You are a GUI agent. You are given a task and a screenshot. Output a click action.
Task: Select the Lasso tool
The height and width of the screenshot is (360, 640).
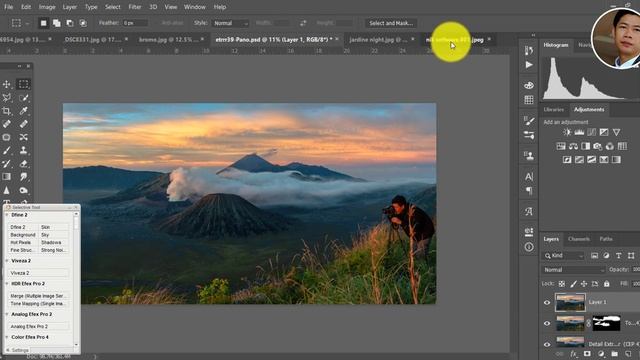(x=7, y=98)
